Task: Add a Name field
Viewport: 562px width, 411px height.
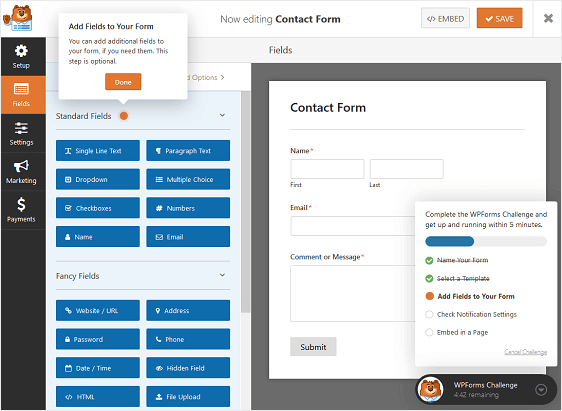Action: click(x=98, y=236)
